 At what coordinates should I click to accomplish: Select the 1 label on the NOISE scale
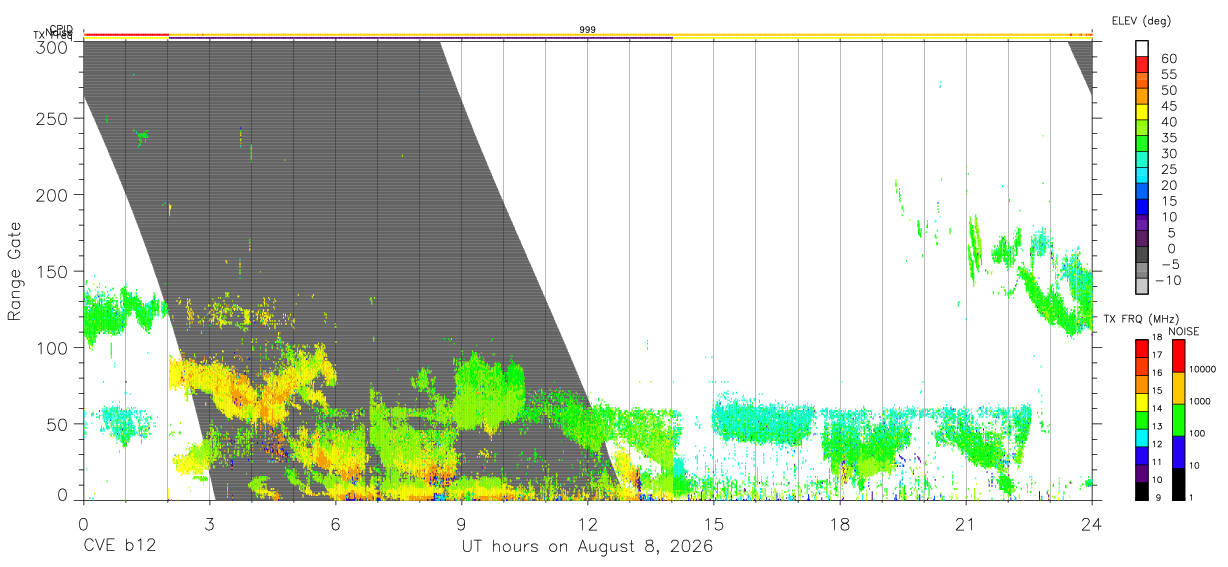(x=1192, y=498)
